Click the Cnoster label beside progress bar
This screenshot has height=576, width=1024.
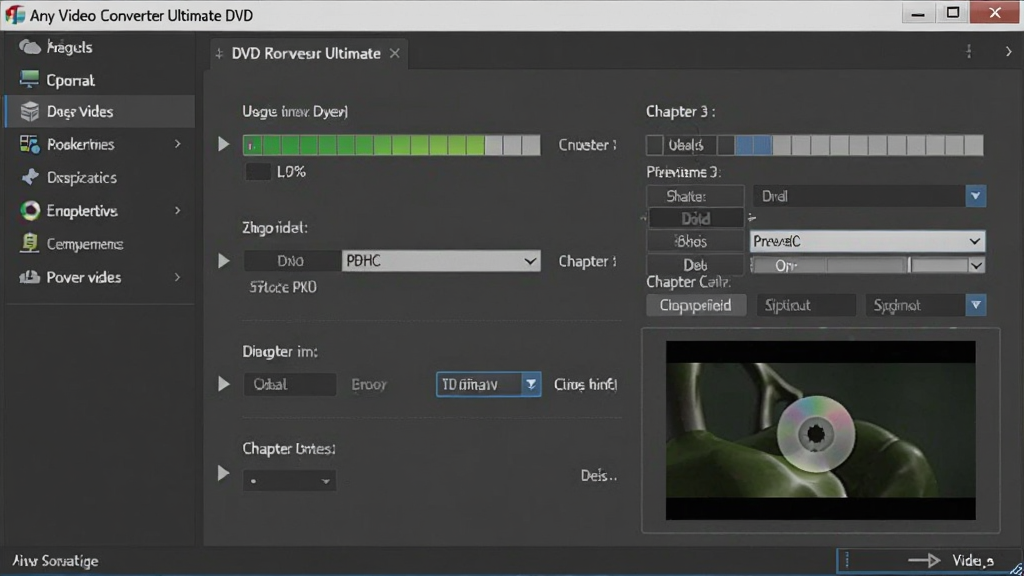click(x=587, y=145)
